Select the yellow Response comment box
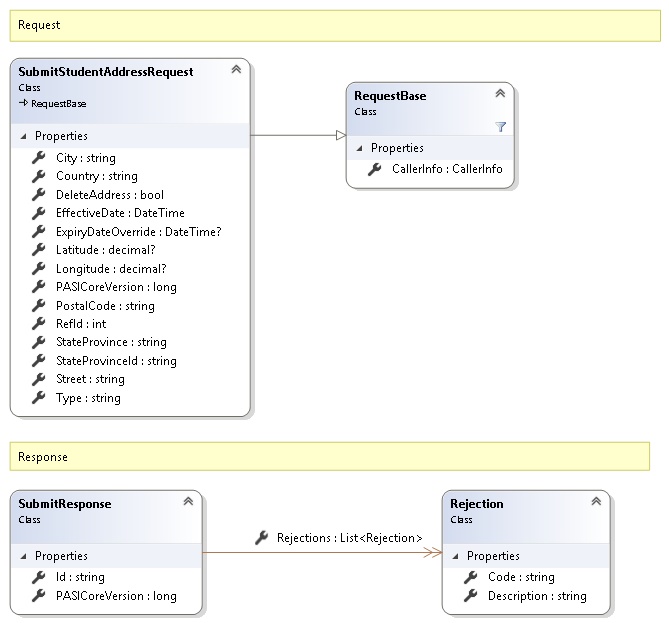This screenshot has width=669, height=623. pos(329,457)
